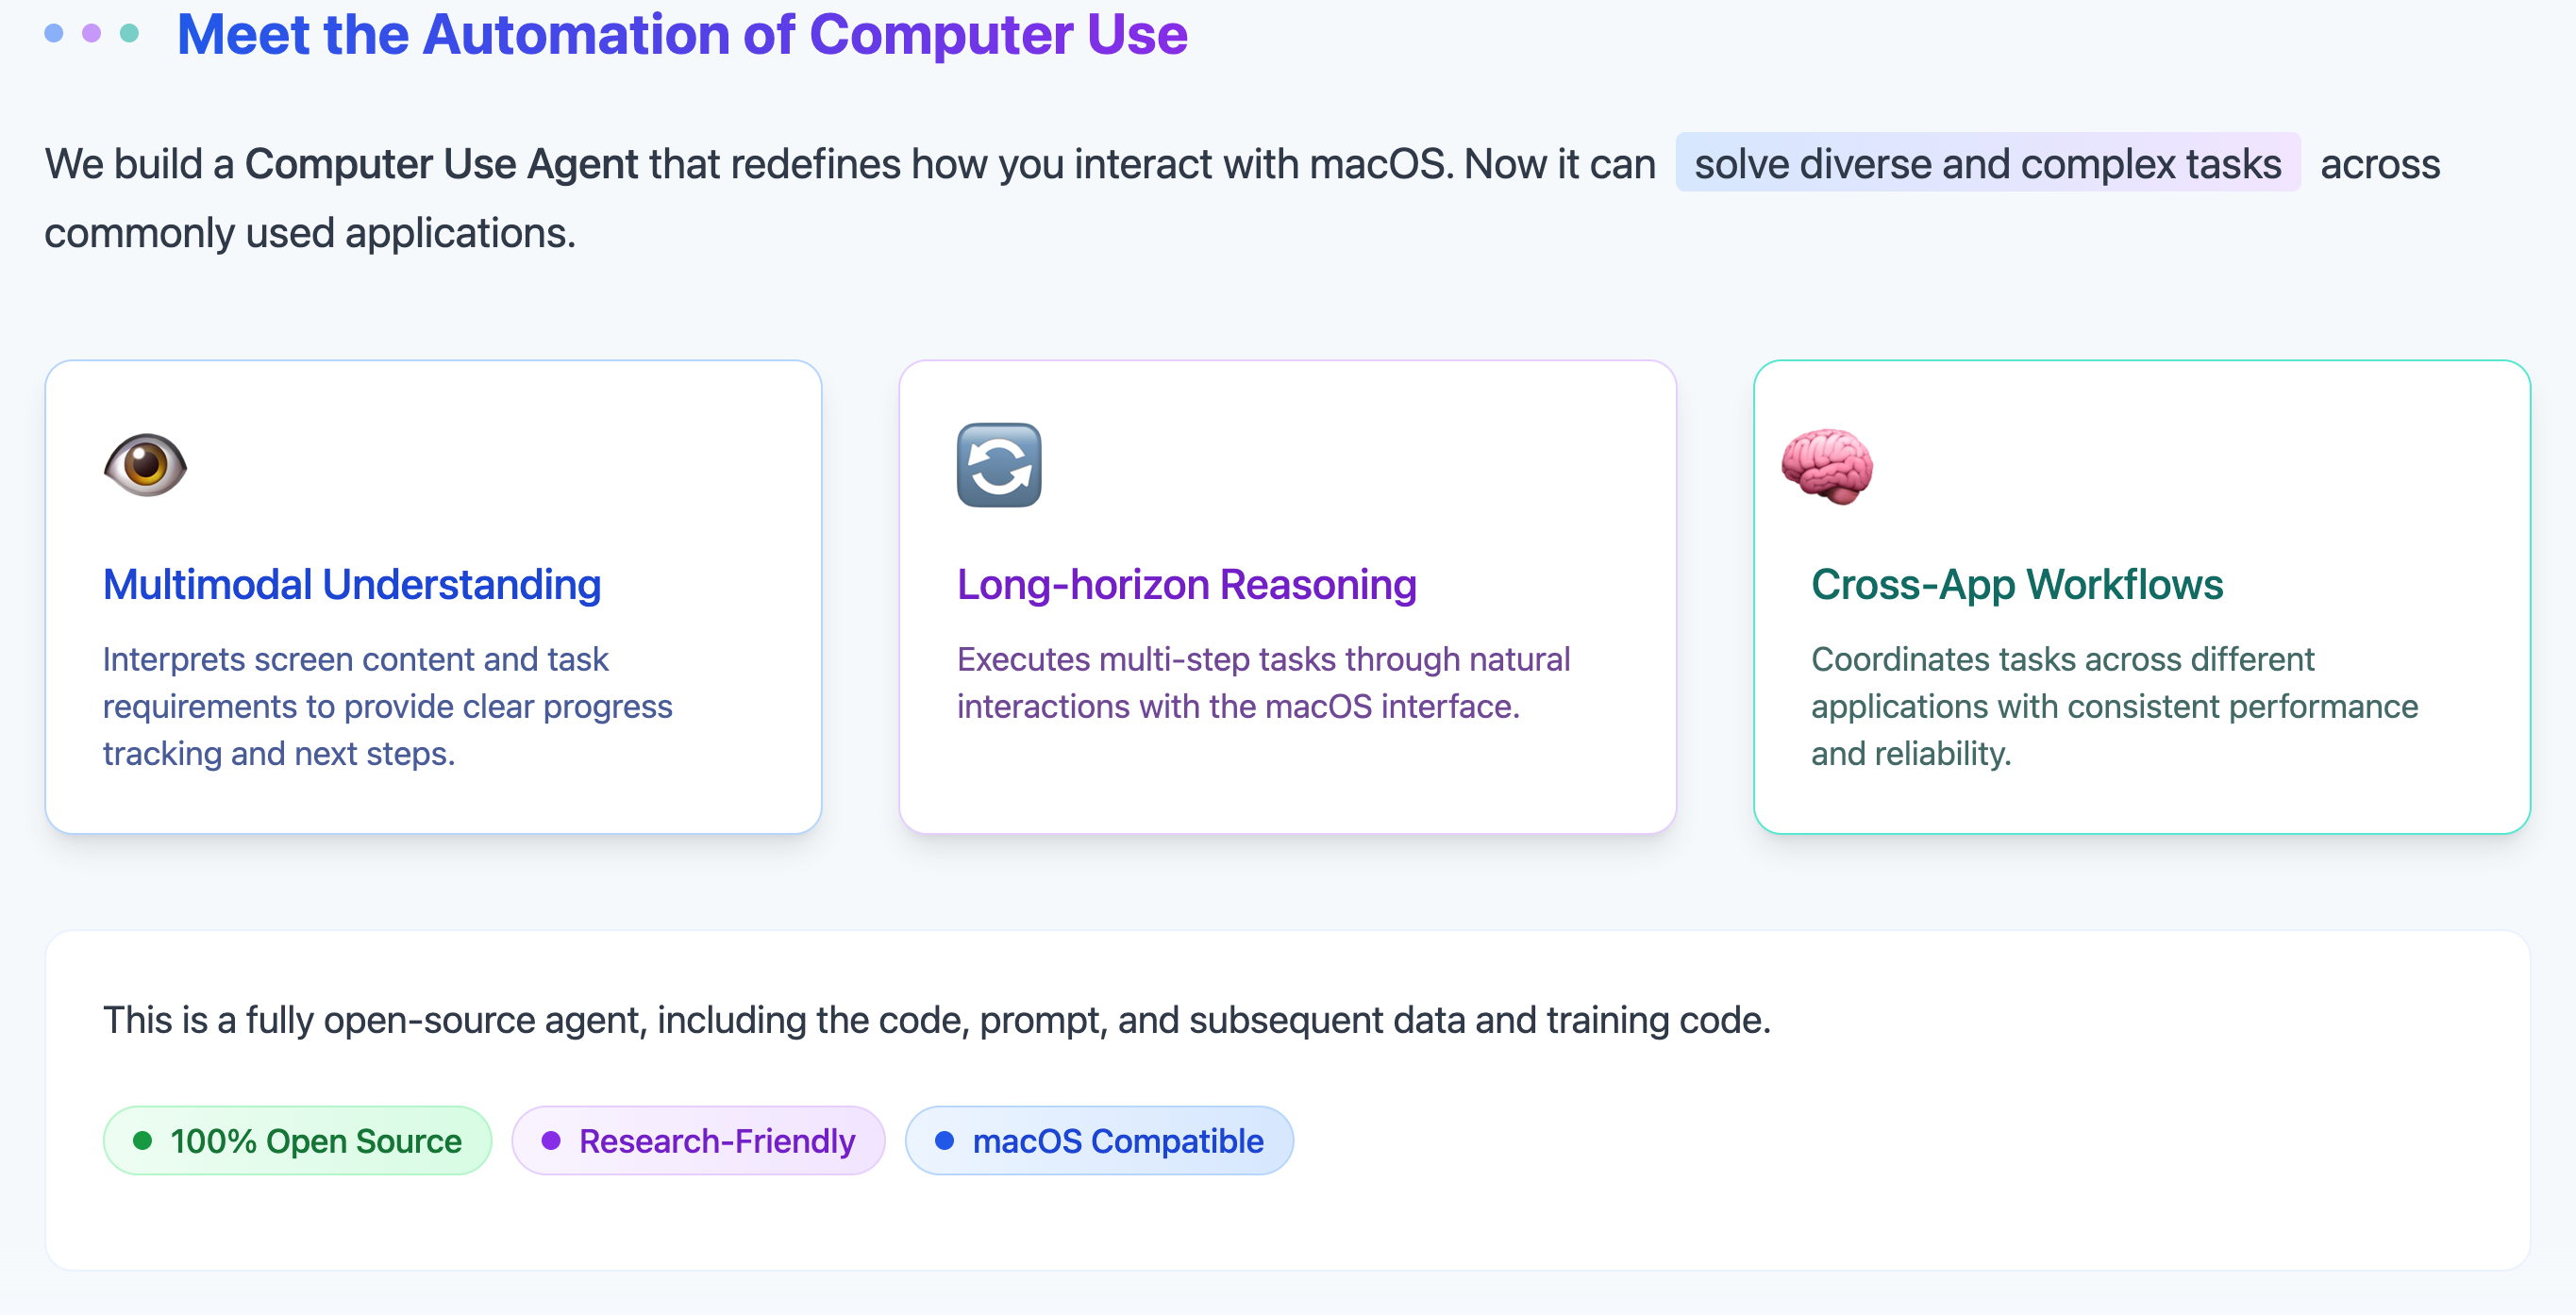The image size is (2576, 1315).
Task: Click the highlighted 'solve diverse and complex tasks' phrase
Action: point(1988,163)
